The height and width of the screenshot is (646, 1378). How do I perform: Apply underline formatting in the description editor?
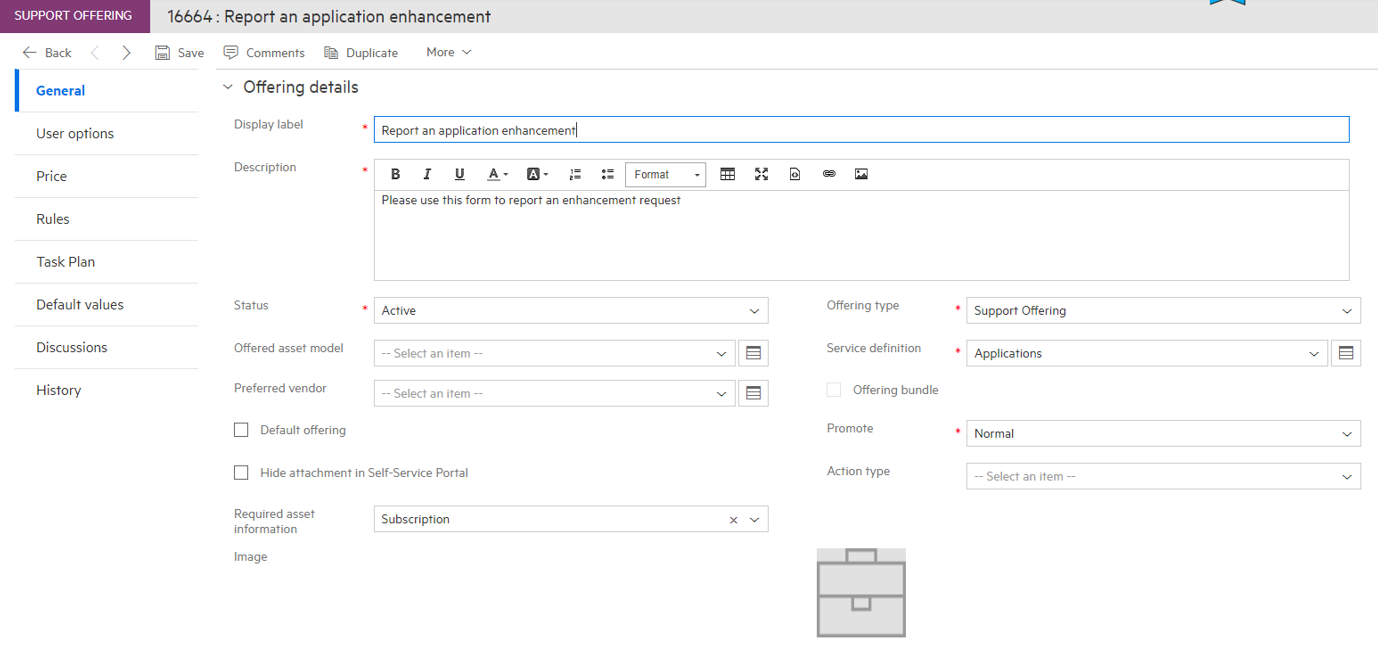coord(459,173)
